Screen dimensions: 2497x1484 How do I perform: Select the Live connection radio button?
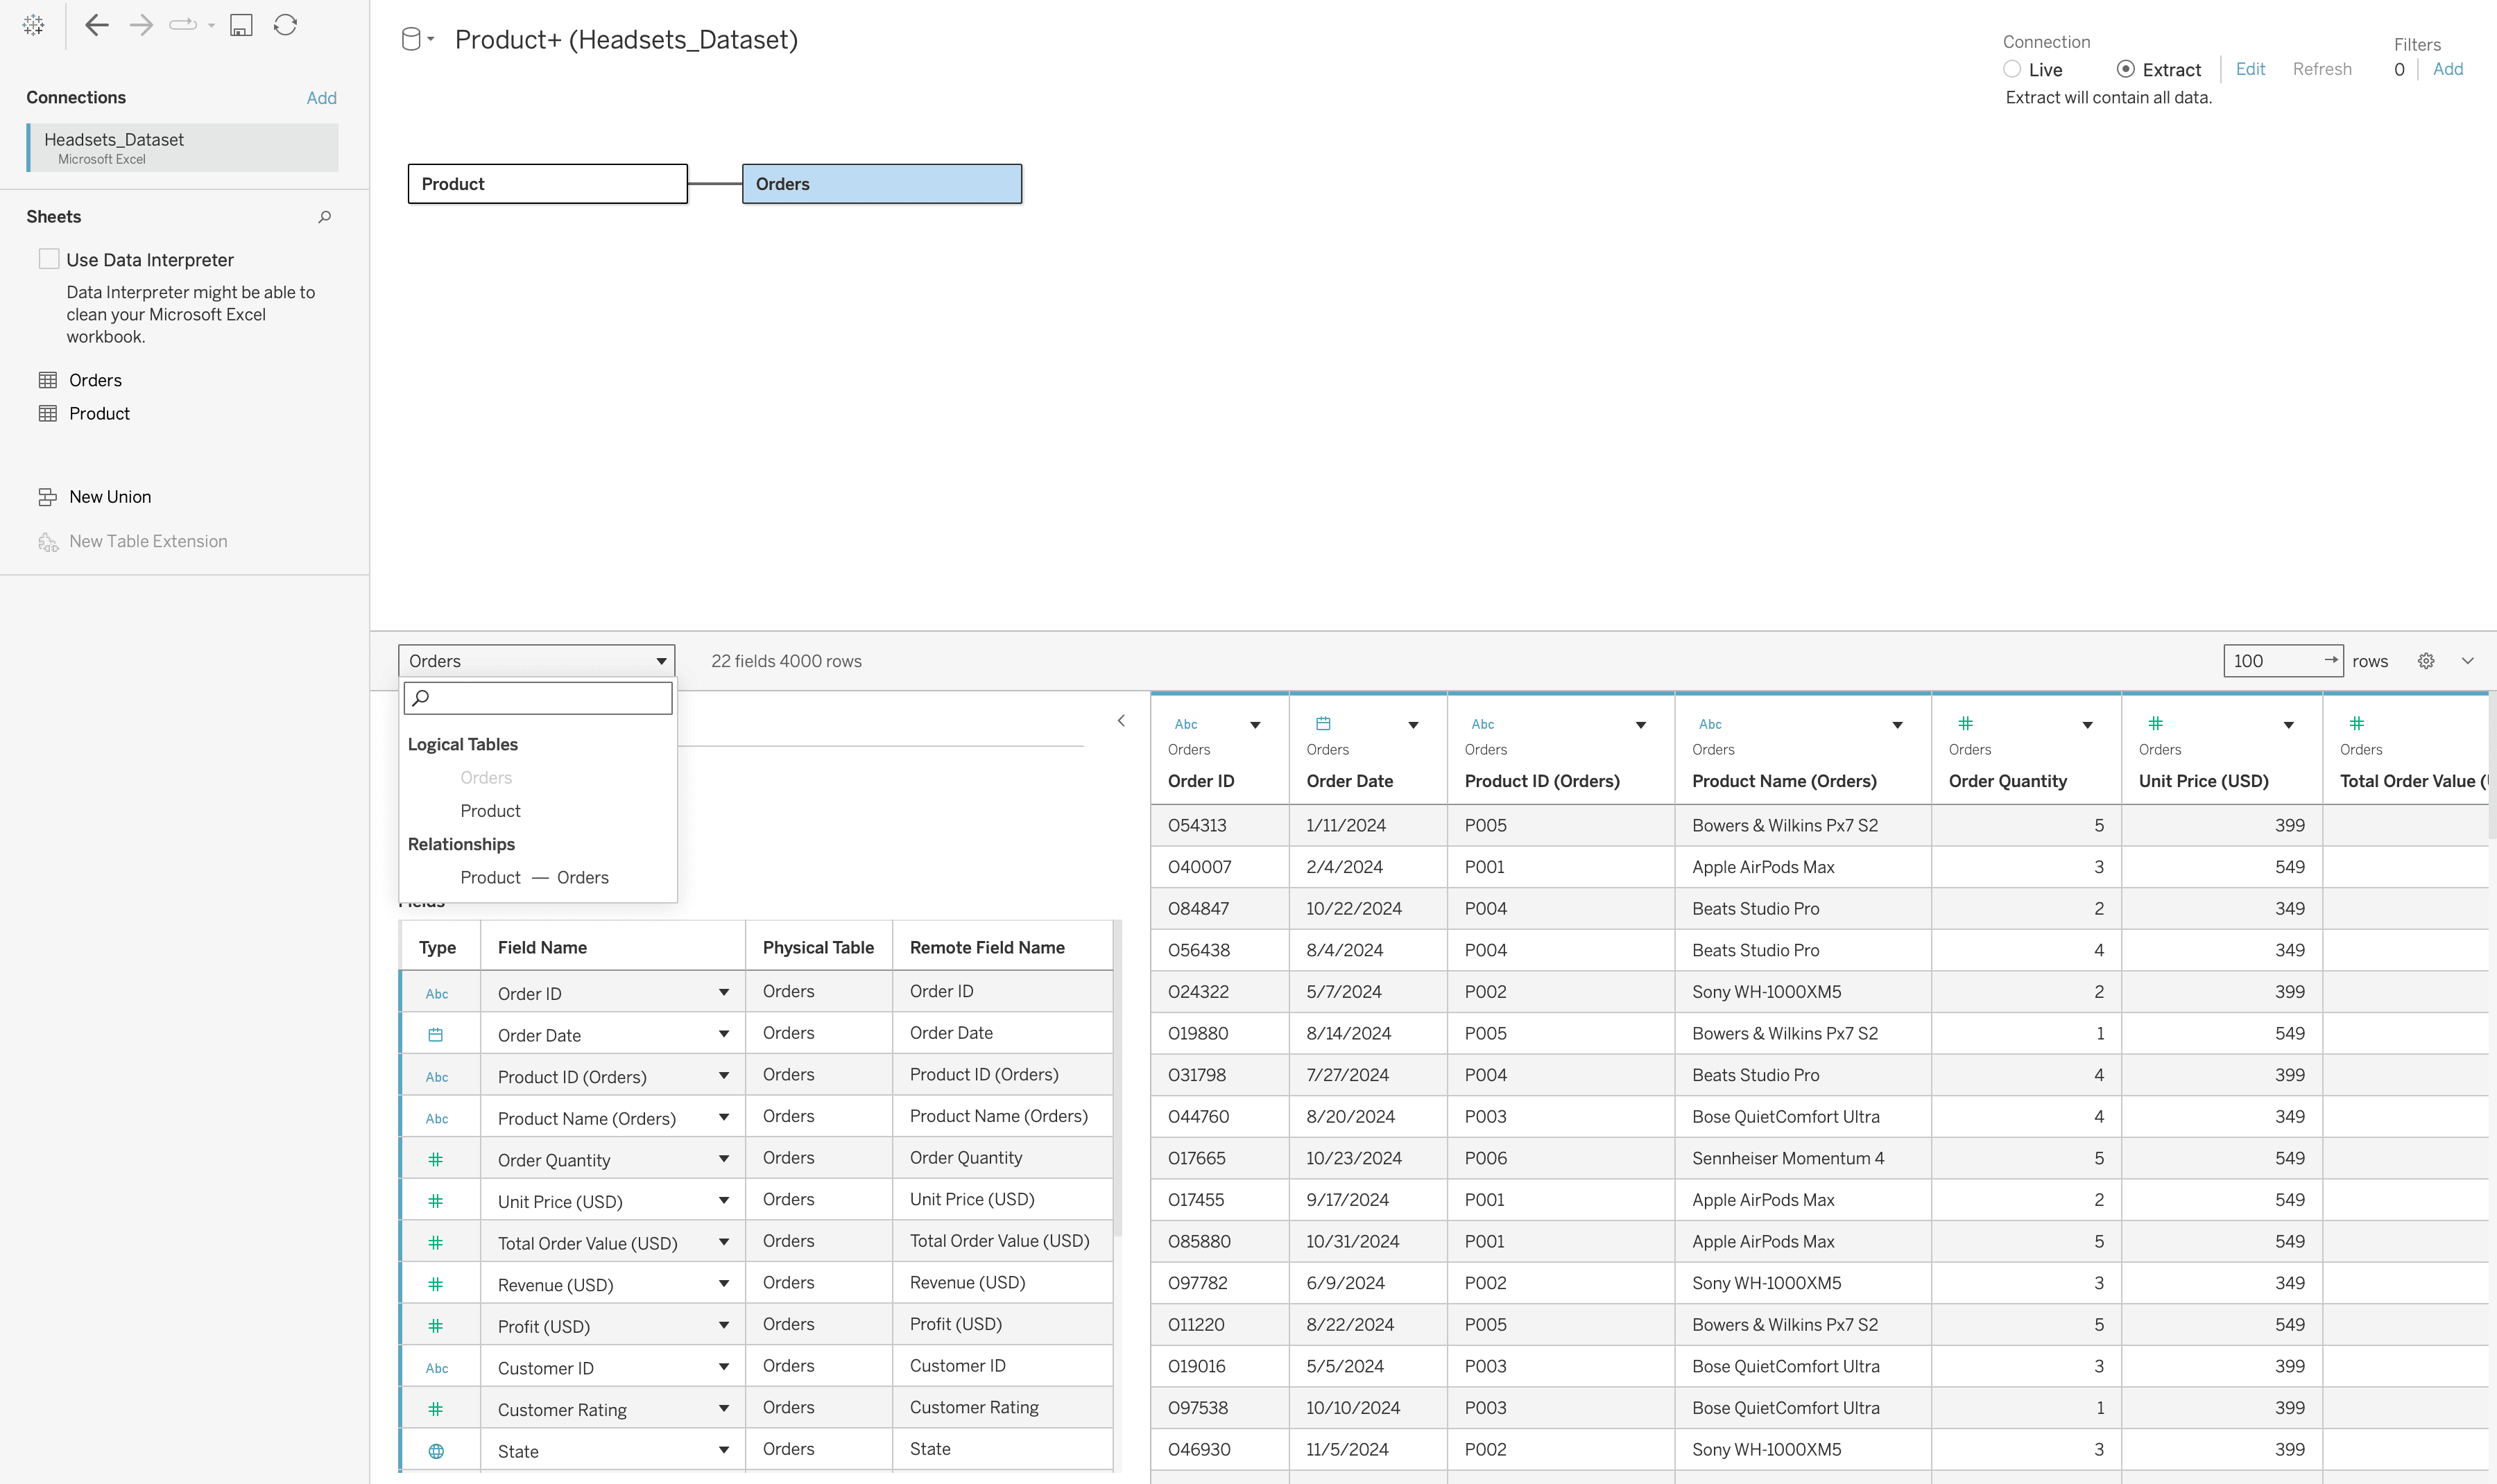(x=2012, y=69)
